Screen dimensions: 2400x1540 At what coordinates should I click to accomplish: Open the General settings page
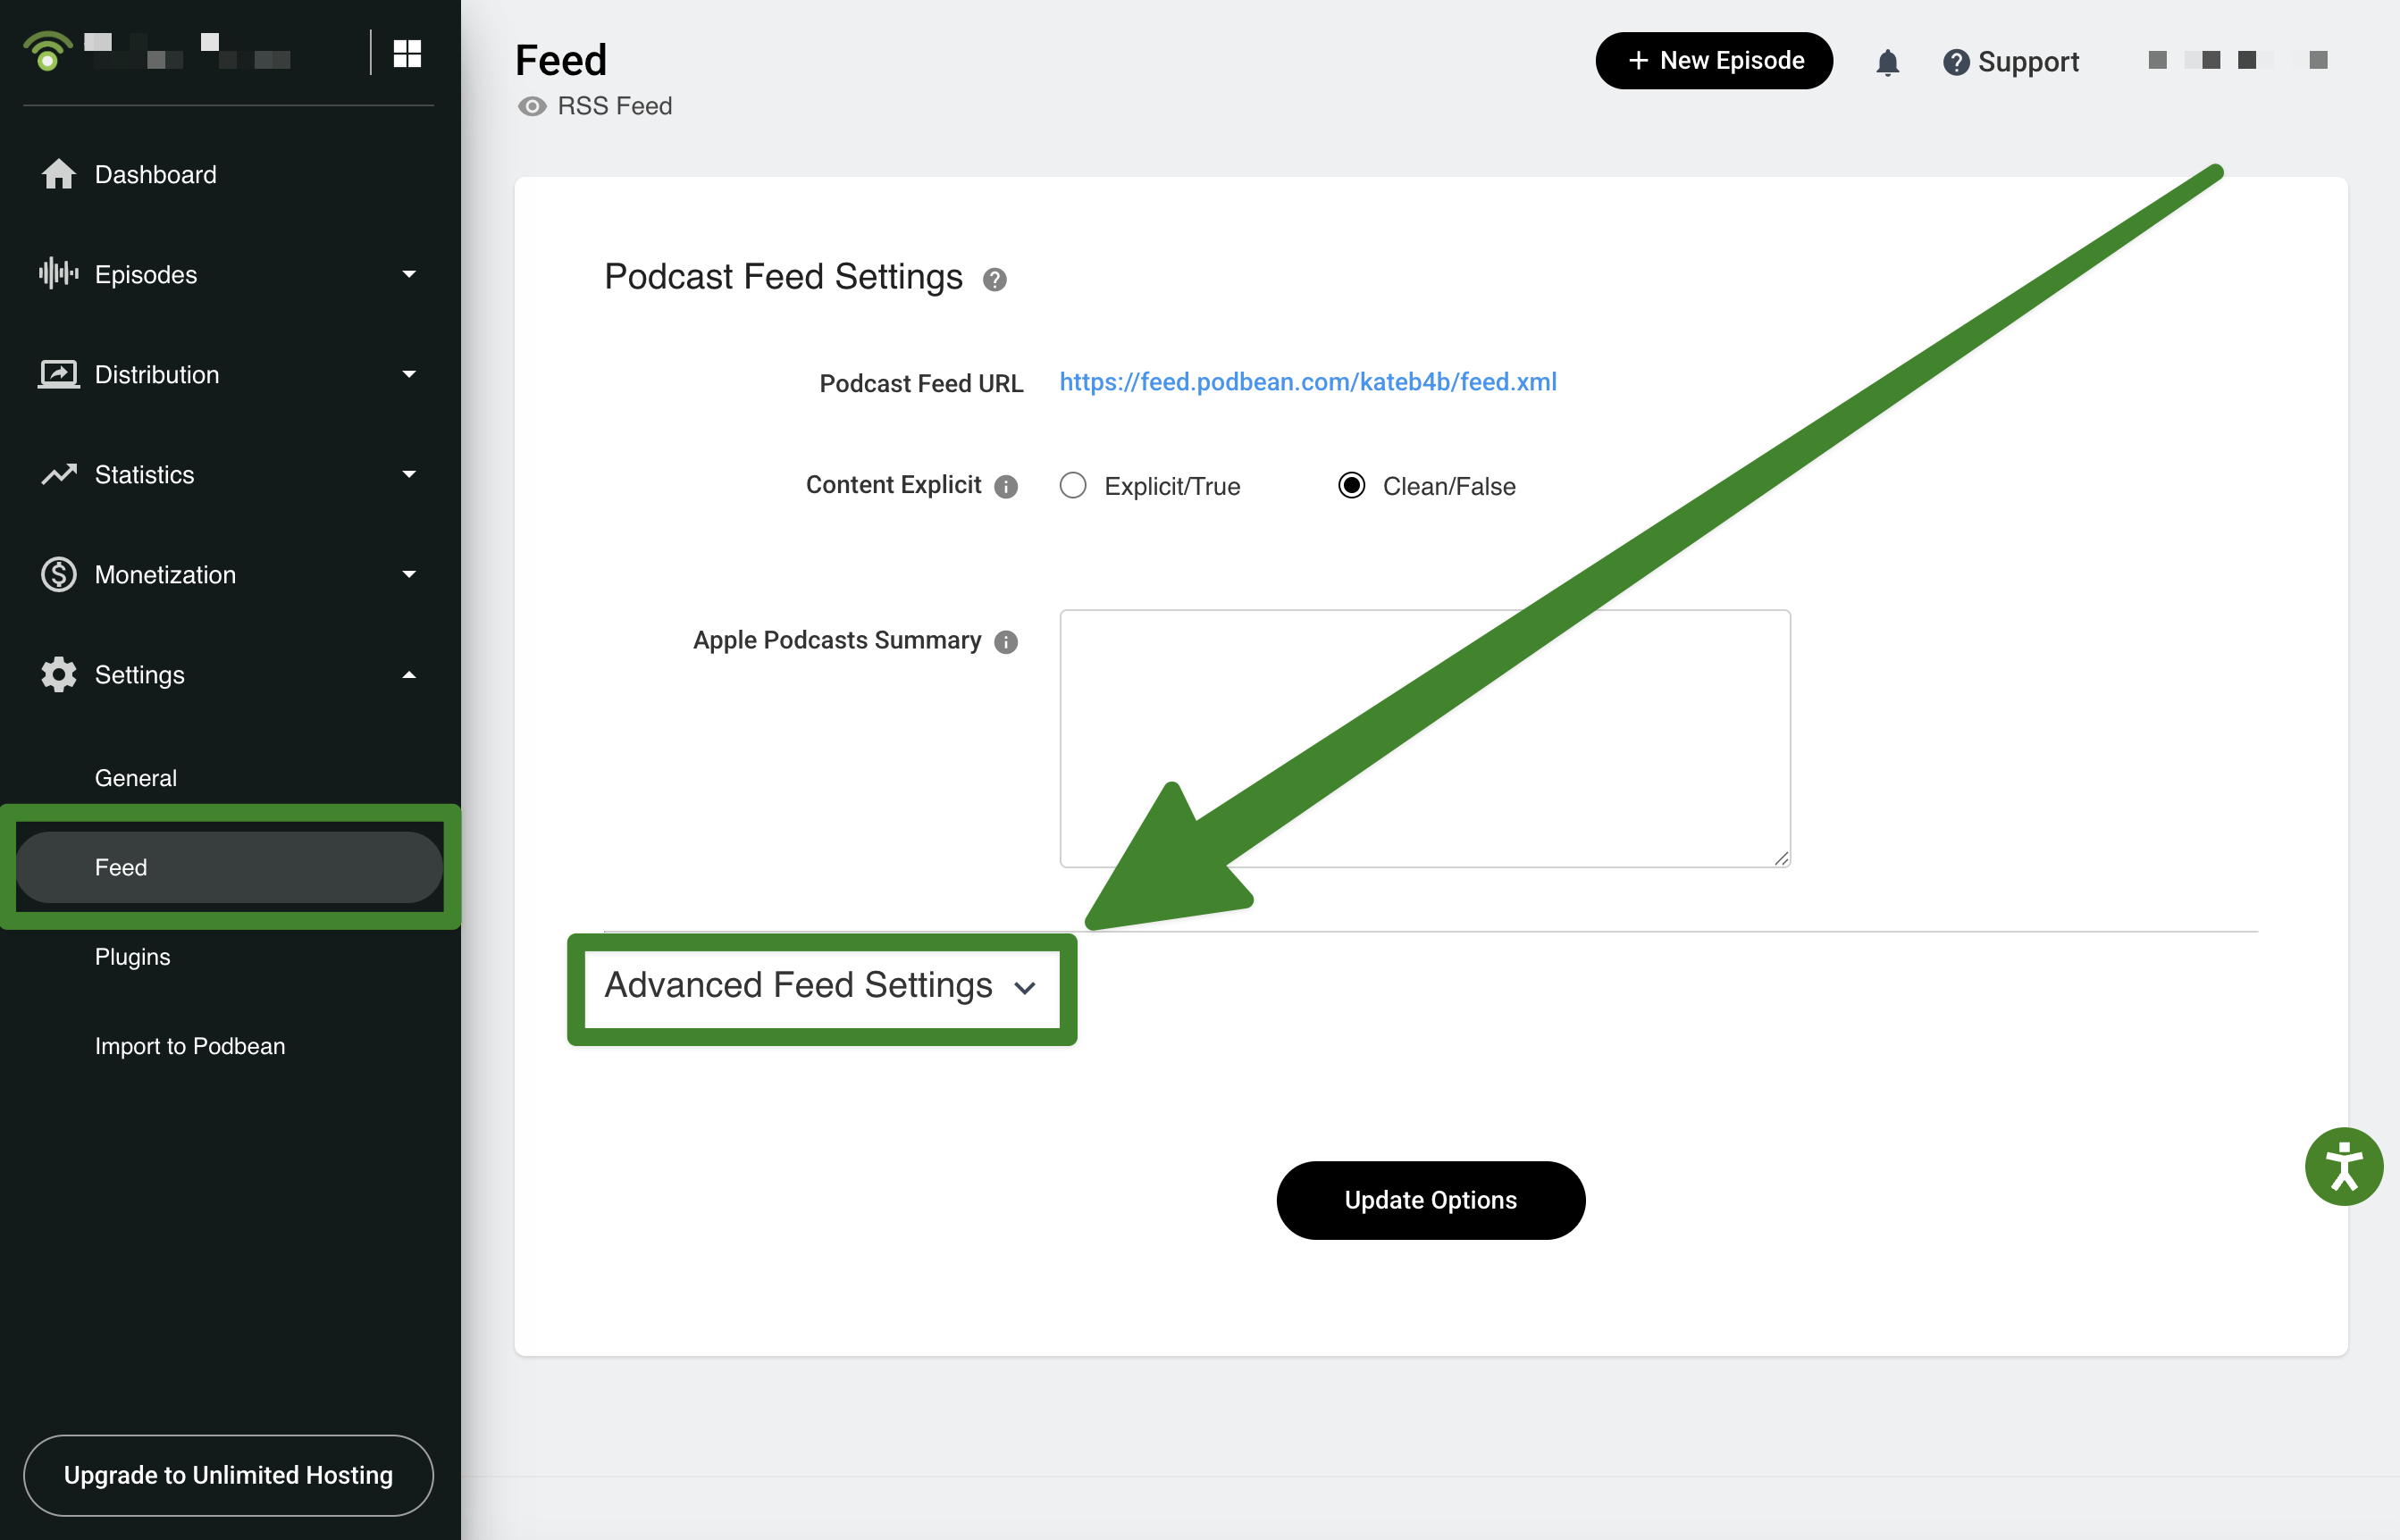[136, 778]
